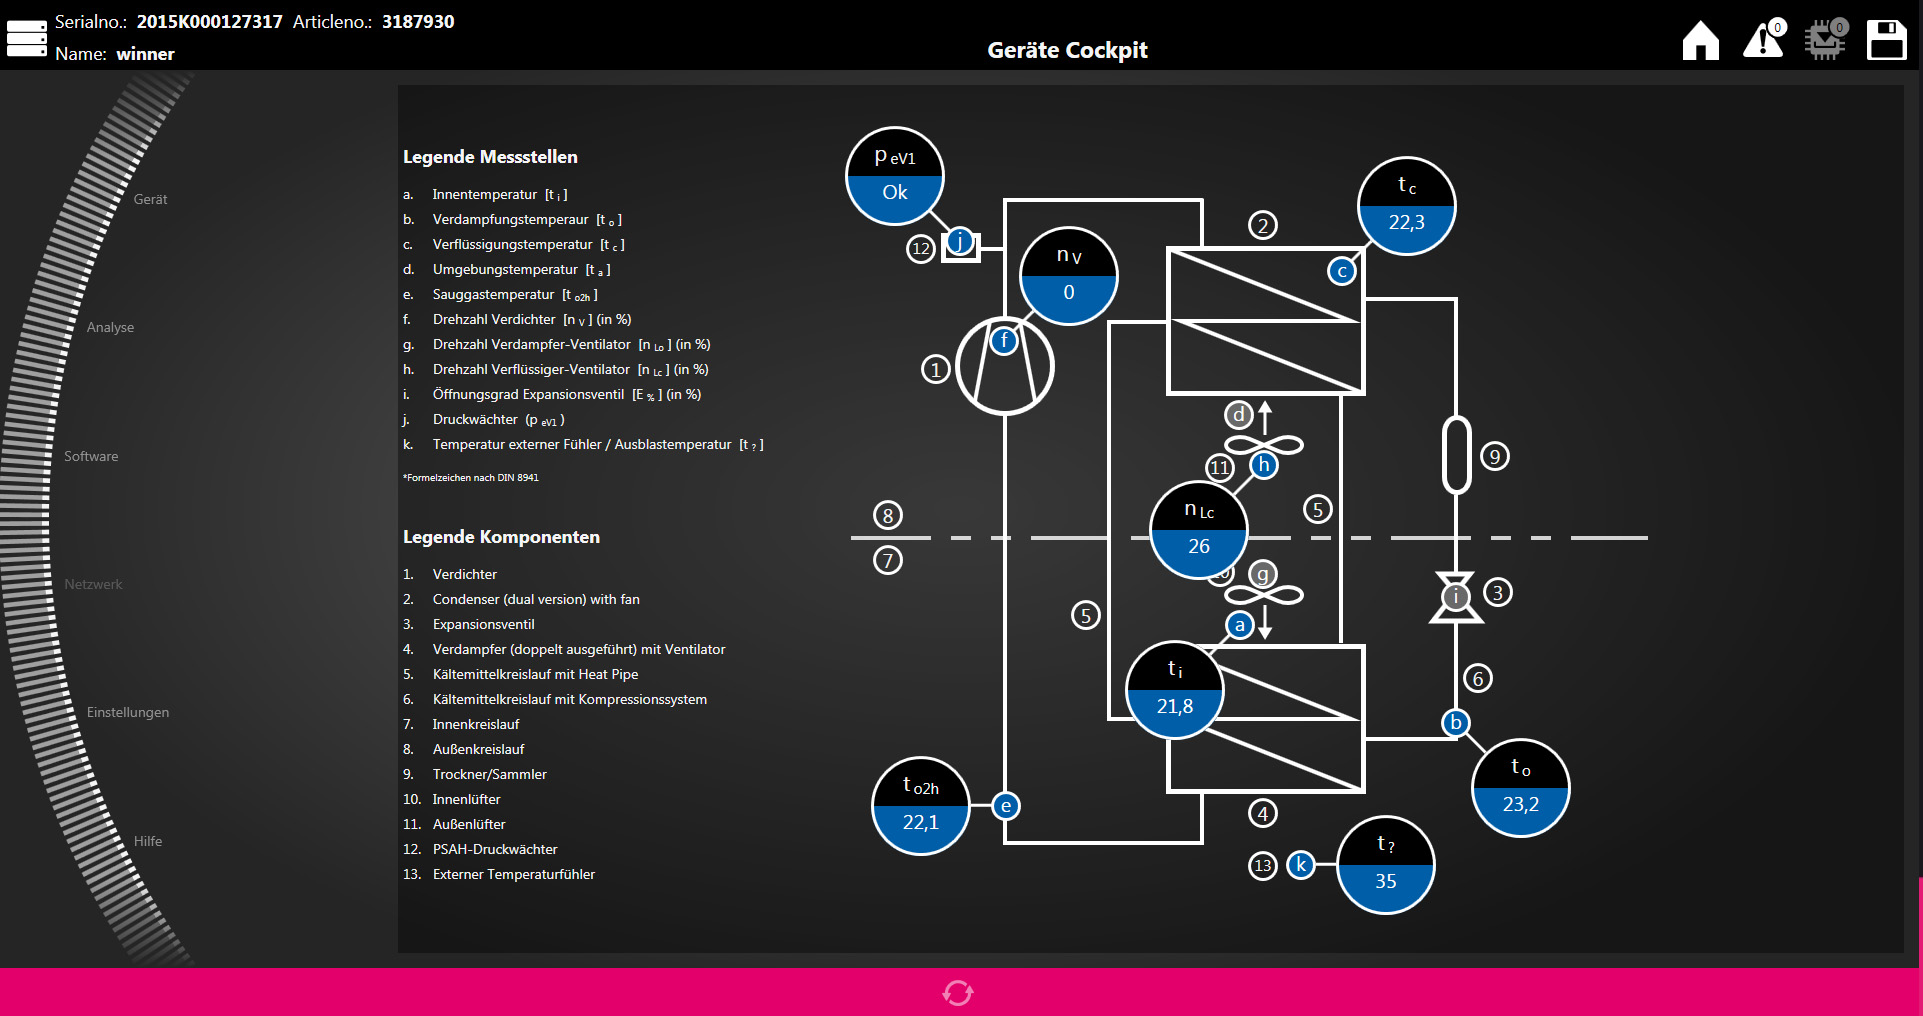Go to home screen via house icon

coord(1700,41)
